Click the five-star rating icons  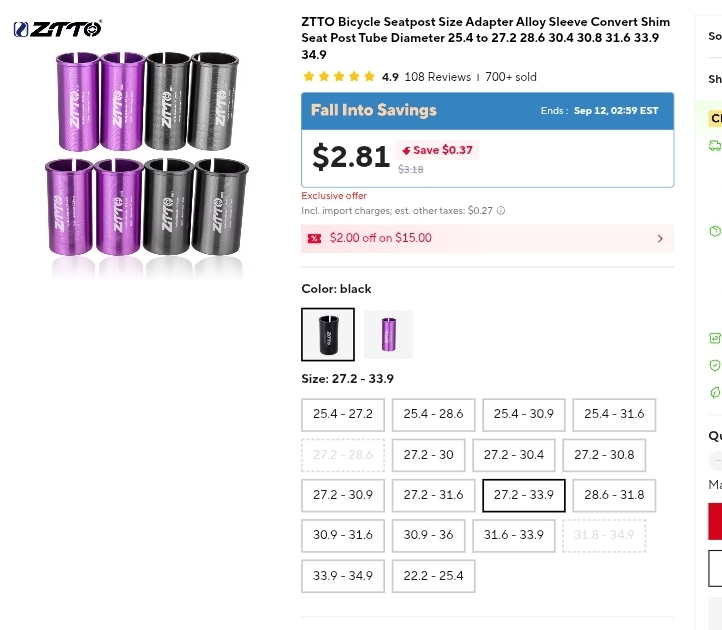coord(338,77)
